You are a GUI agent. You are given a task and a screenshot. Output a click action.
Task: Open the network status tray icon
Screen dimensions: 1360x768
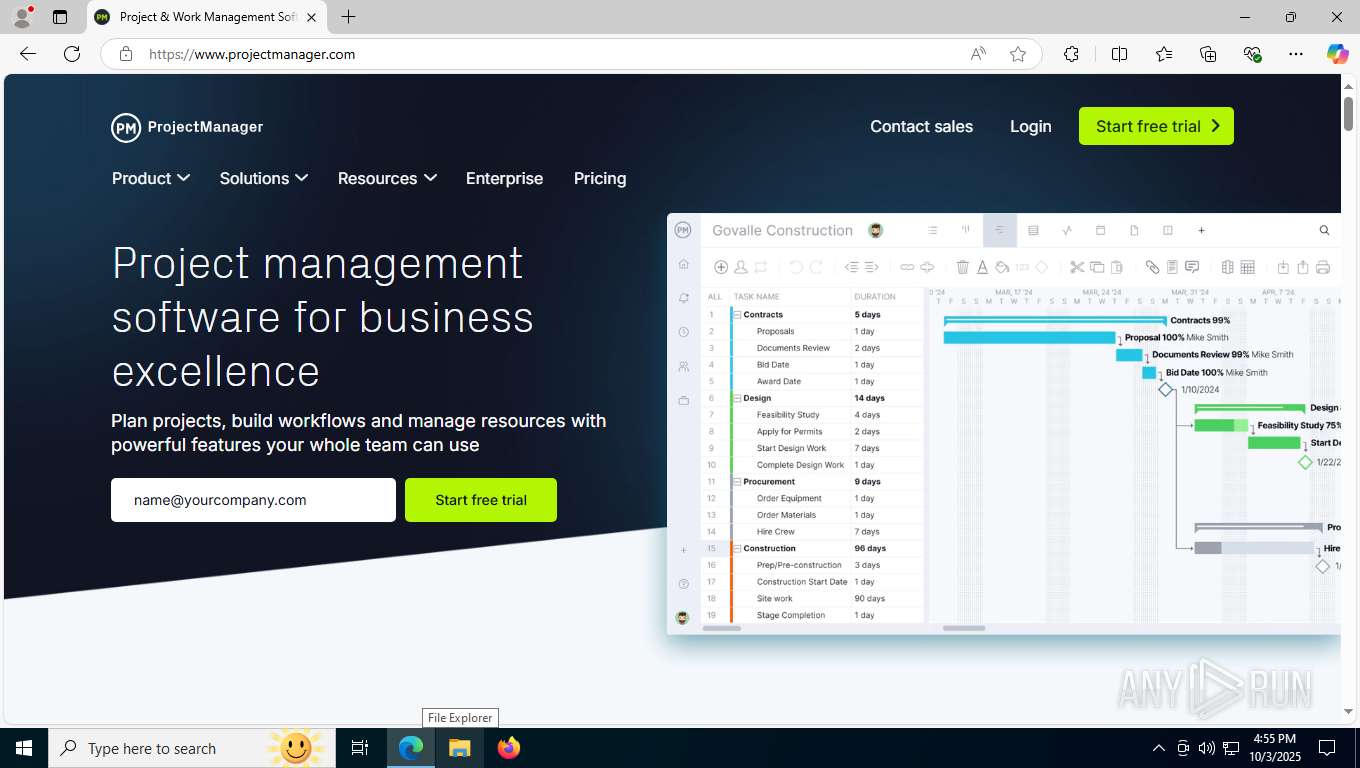point(1231,748)
